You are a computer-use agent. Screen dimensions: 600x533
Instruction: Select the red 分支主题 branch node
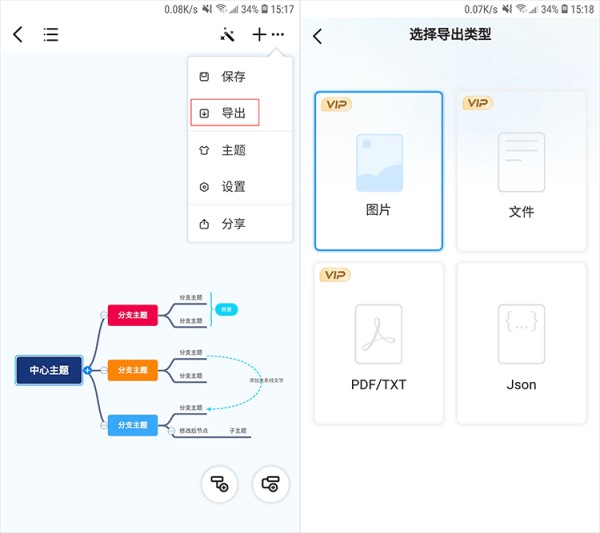132,315
